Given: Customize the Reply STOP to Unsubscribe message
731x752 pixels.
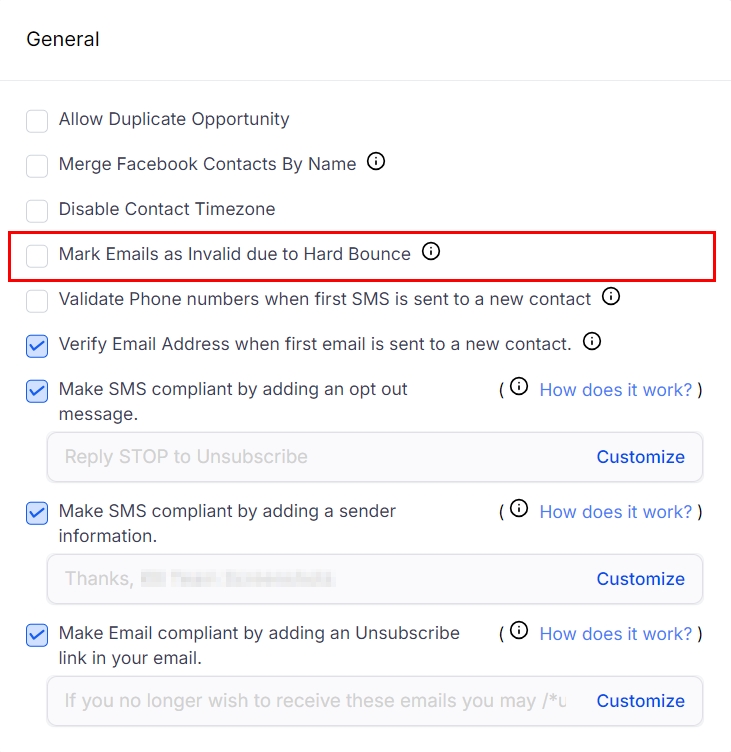Looking at the screenshot, I should (x=640, y=457).
